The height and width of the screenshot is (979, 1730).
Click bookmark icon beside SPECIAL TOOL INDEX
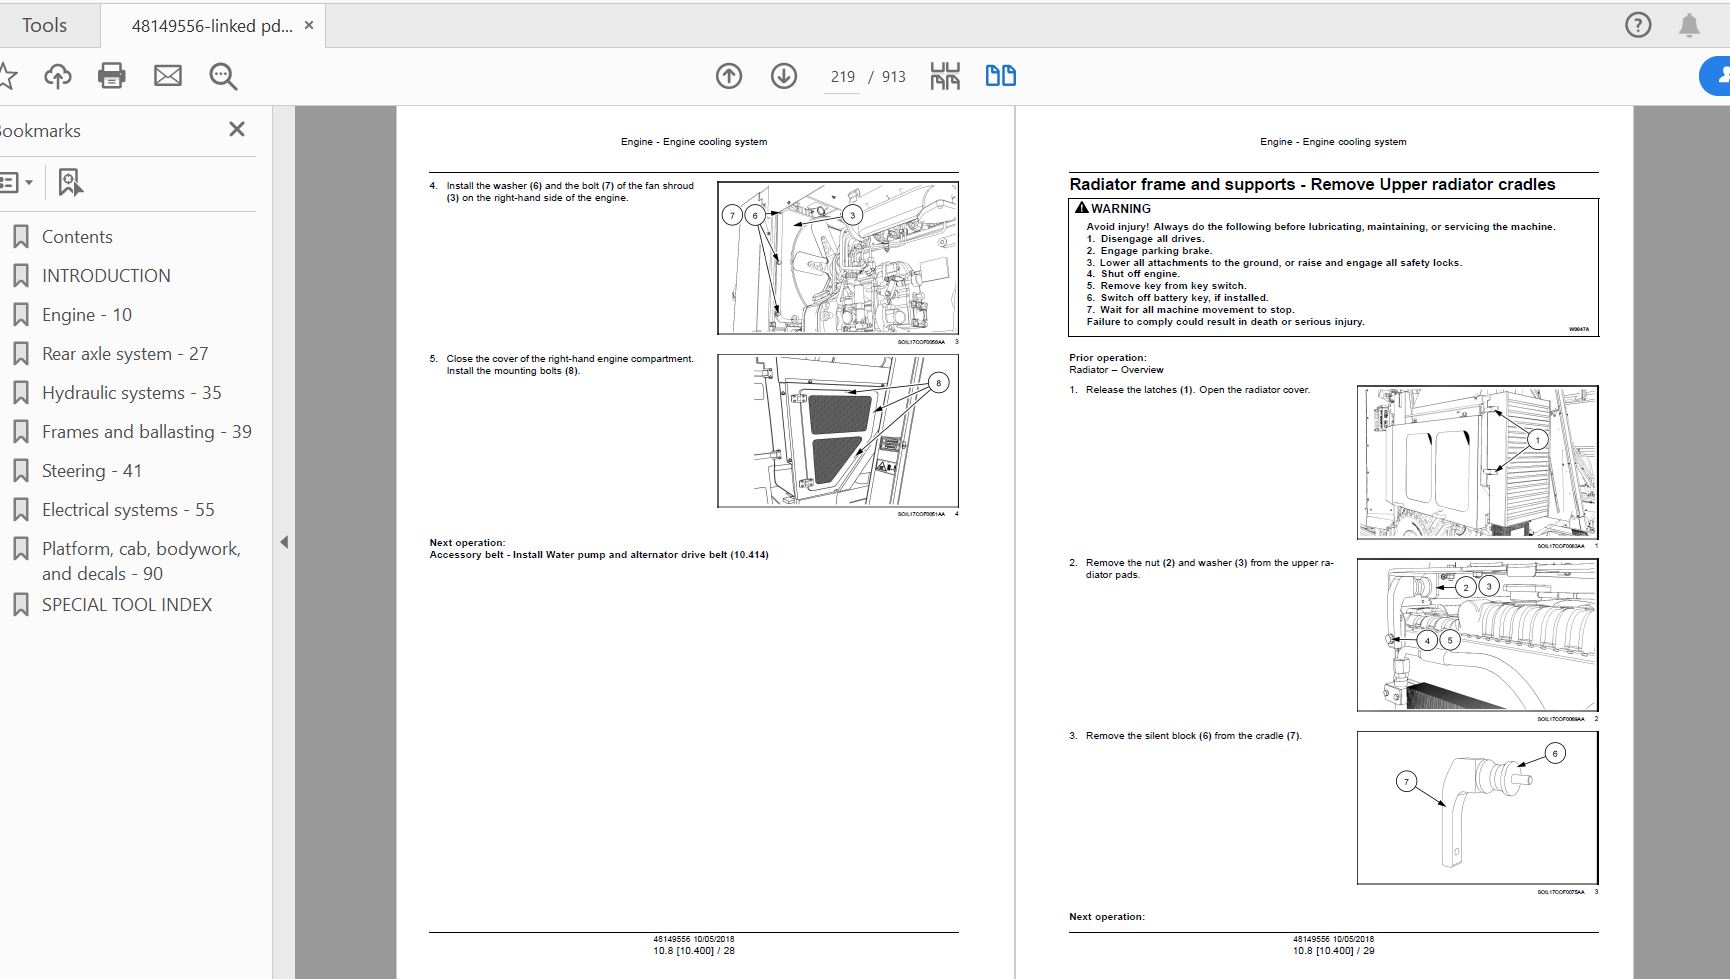(x=20, y=605)
